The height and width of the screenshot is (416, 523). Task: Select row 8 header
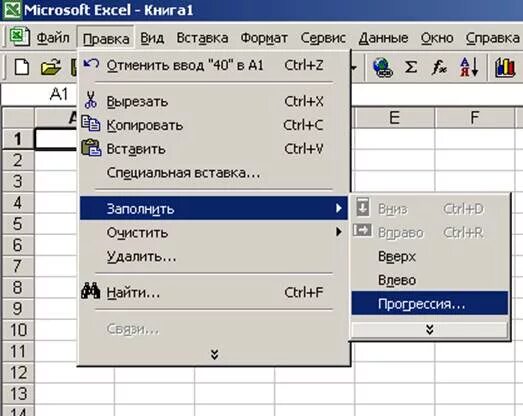18,288
